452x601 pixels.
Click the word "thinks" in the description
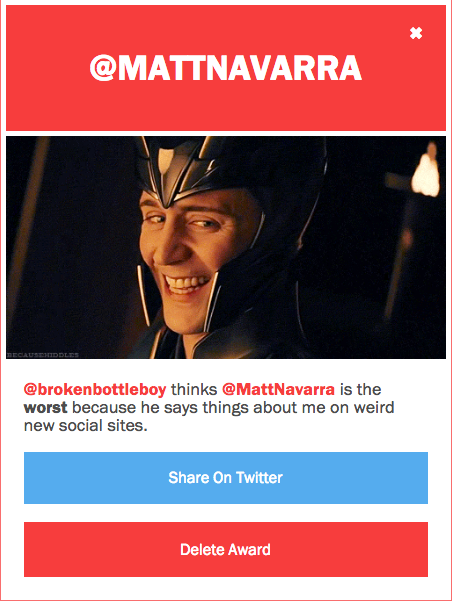coord(194,389)
